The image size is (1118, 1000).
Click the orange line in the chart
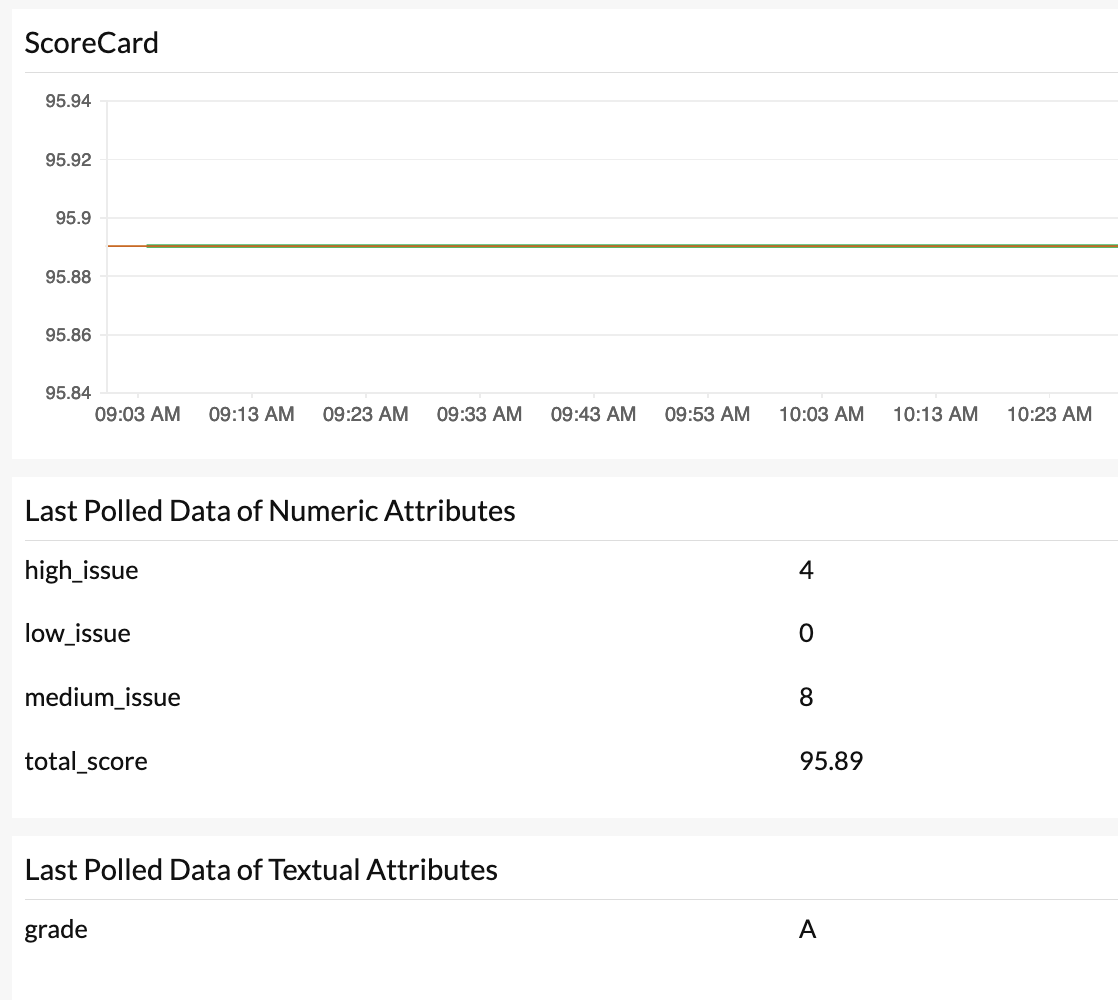[x=600, y=246]
